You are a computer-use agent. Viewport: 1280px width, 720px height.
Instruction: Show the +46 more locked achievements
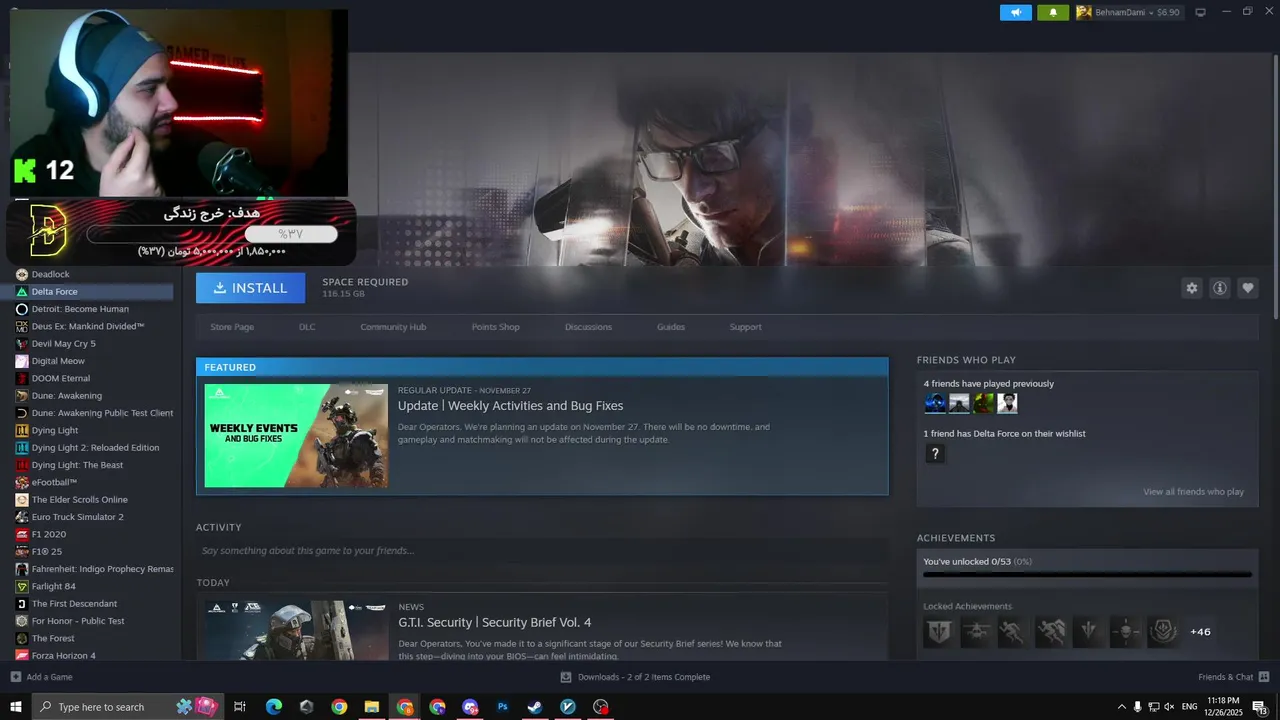point(1200,632)
